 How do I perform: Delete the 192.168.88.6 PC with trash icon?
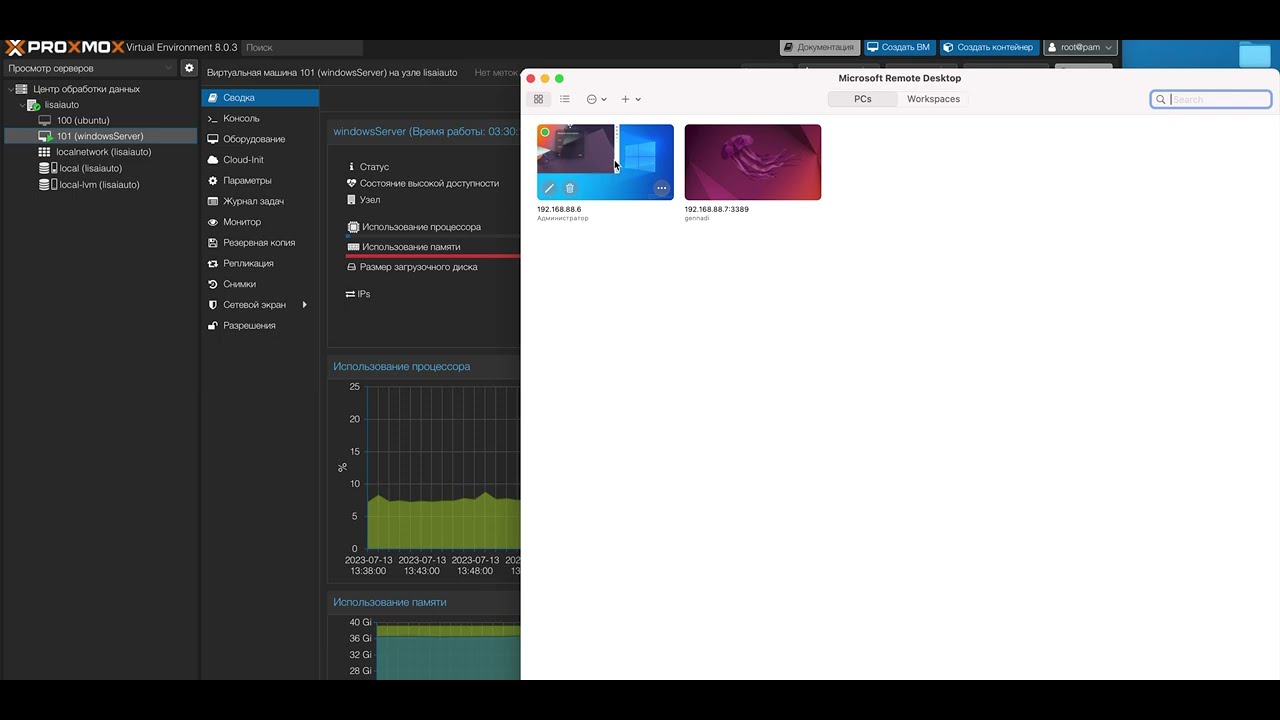click(570, 188)
